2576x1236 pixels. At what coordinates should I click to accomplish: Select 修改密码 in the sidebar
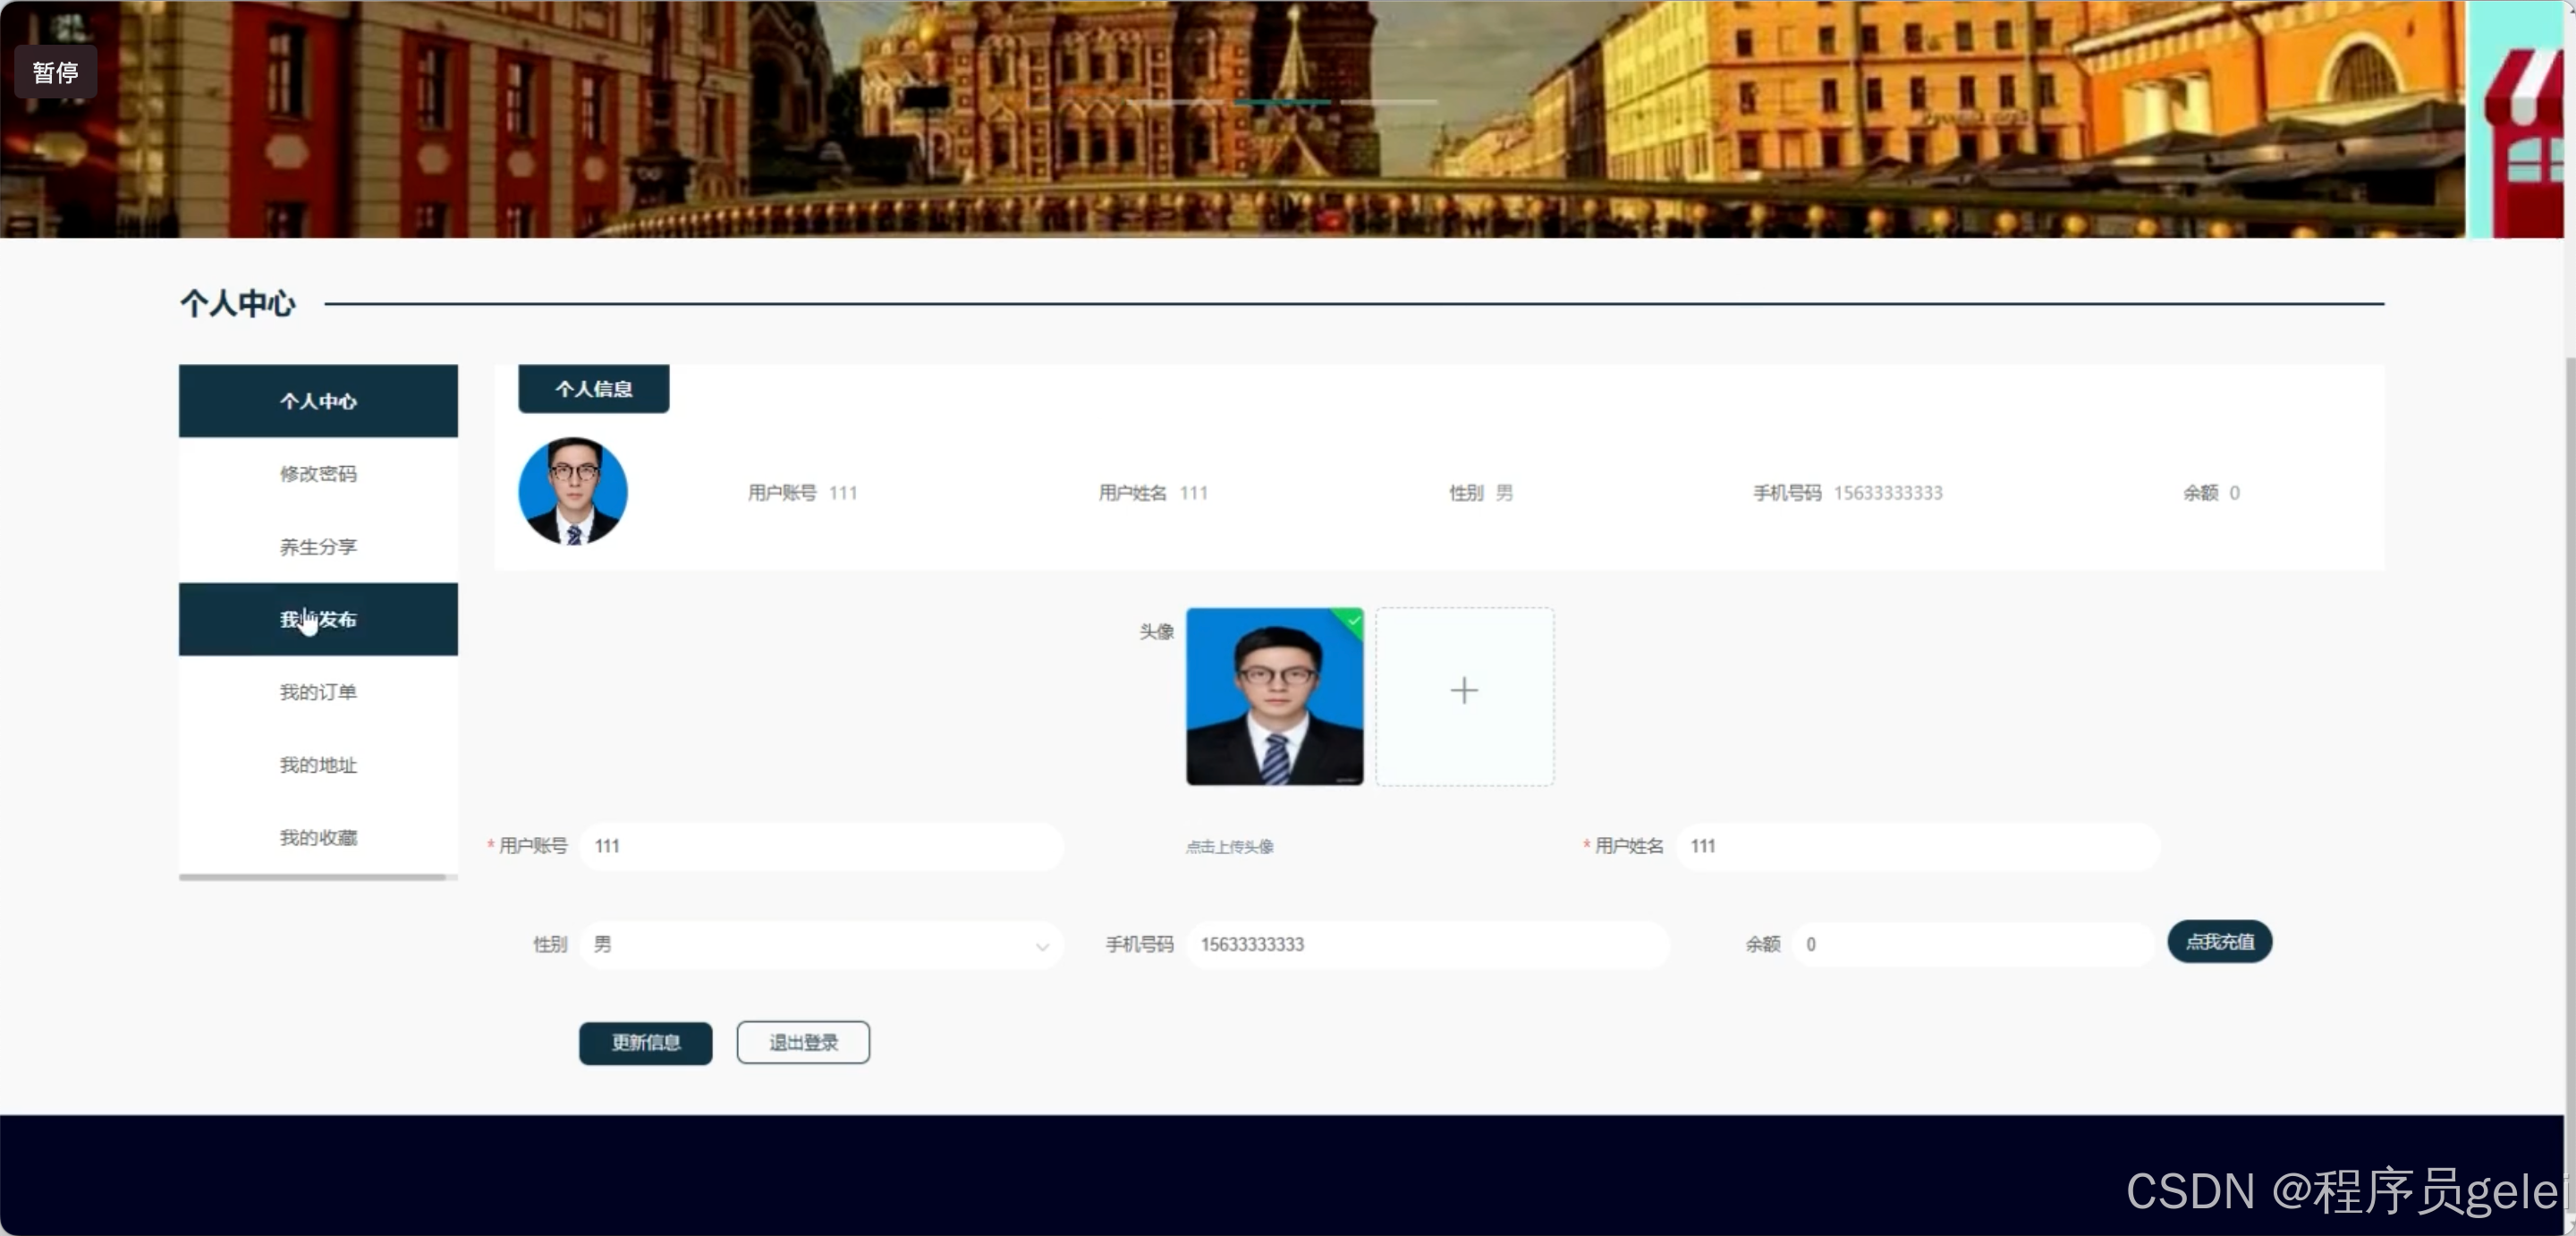(x=317, y=474)
